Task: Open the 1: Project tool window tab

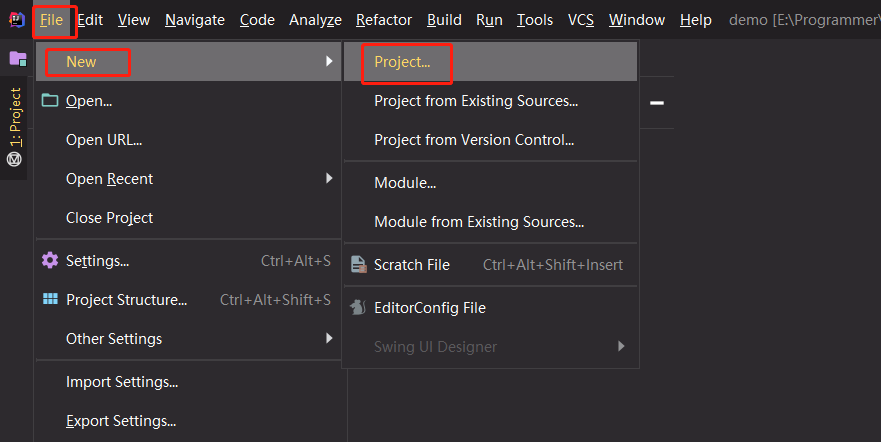Action: tap(15, 118)
